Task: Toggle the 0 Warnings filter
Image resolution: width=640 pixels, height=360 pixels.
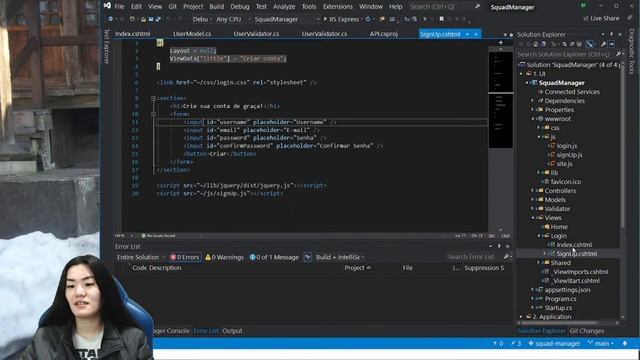Action: click(x=224, y=257)
